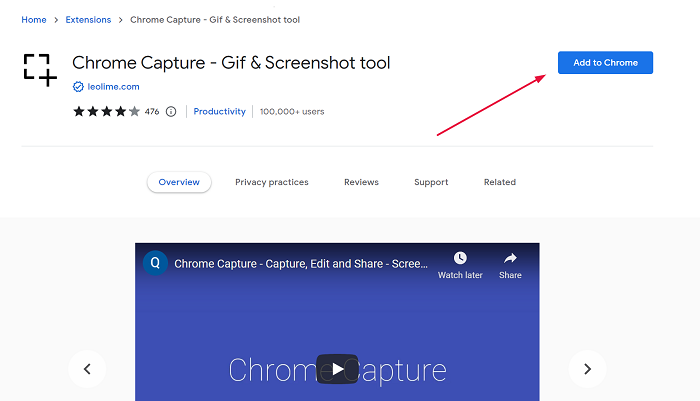Click the 100,000+ users text
This screenshot has height=401, width=700.
(x=292, y=112)
